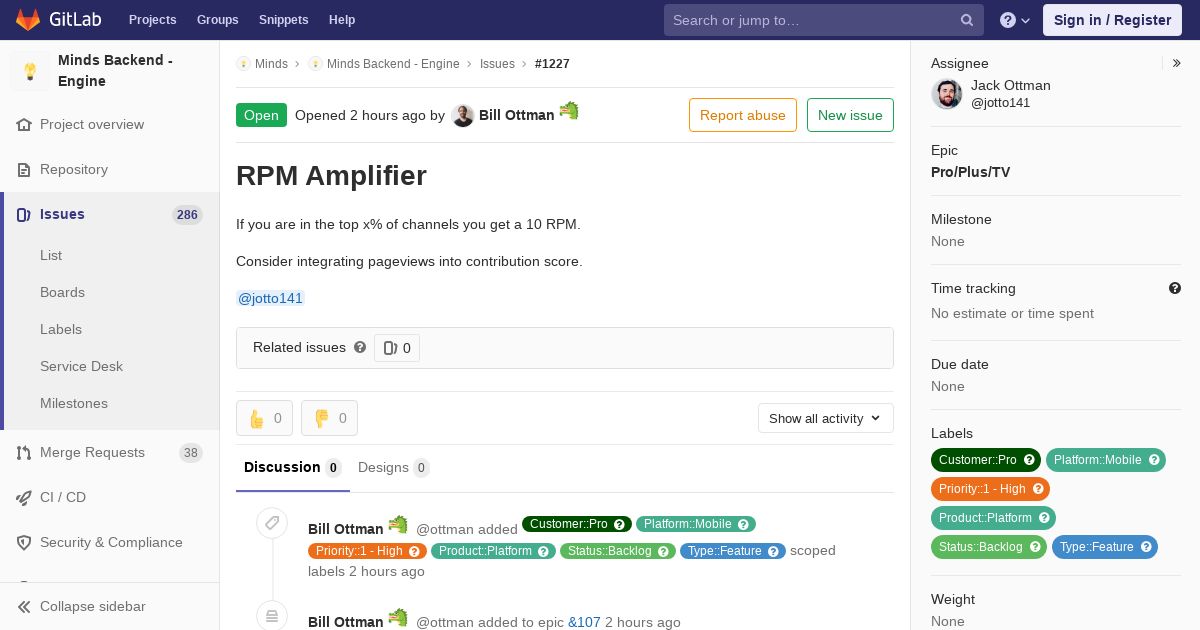Click the Repository file icon
Screen dimensions: 1200x630
(x=24, y=170)
